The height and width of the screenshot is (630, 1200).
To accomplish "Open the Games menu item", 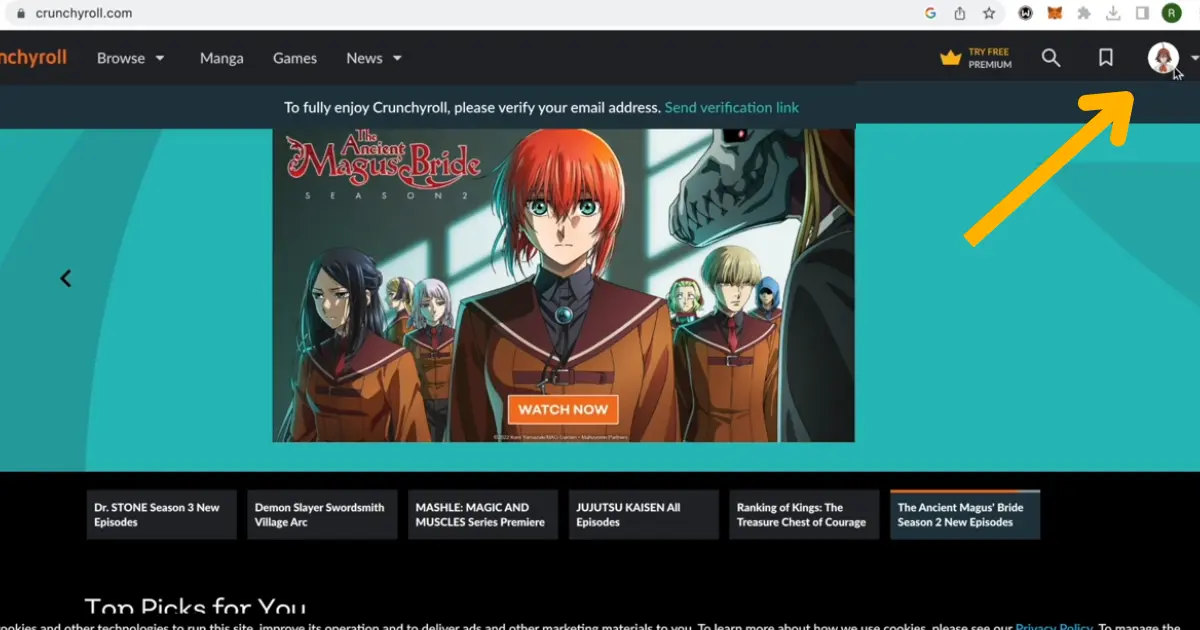I will (295, 58).
